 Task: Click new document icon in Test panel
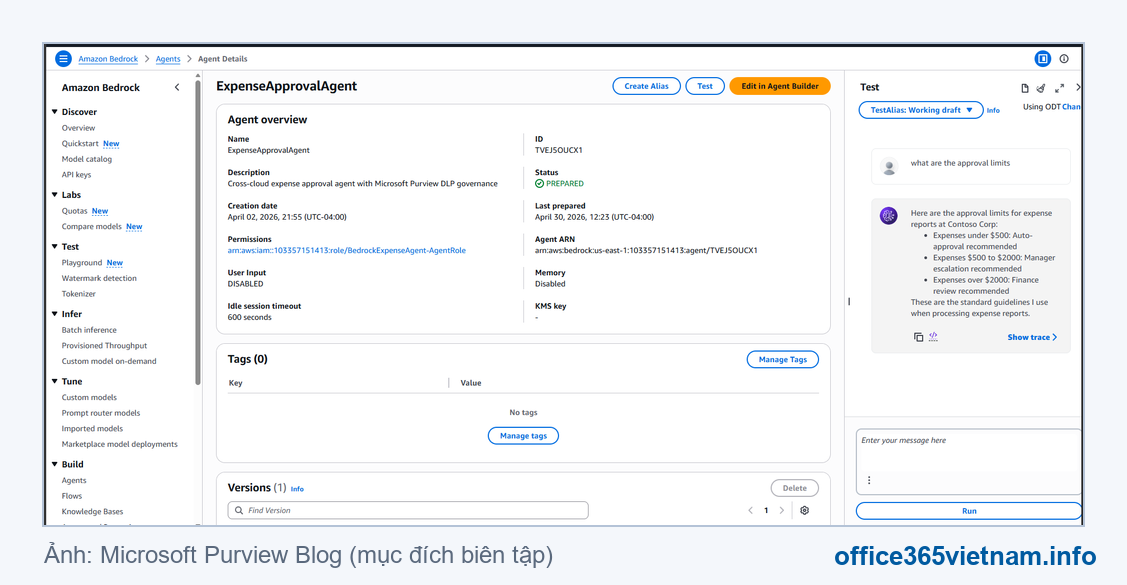point(1025,88)
